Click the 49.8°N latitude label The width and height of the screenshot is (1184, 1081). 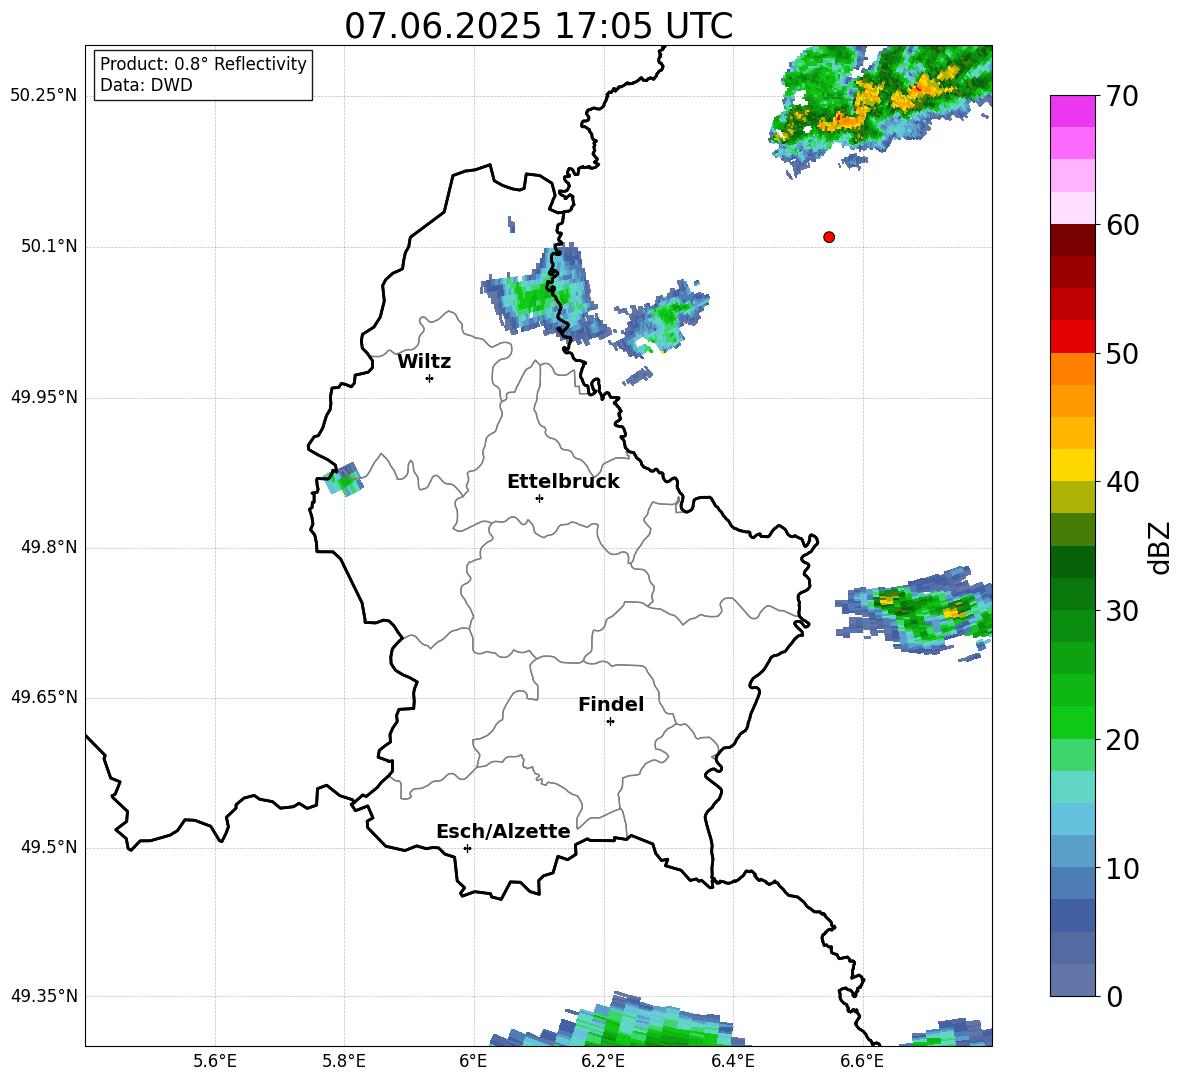coord(49,547)
